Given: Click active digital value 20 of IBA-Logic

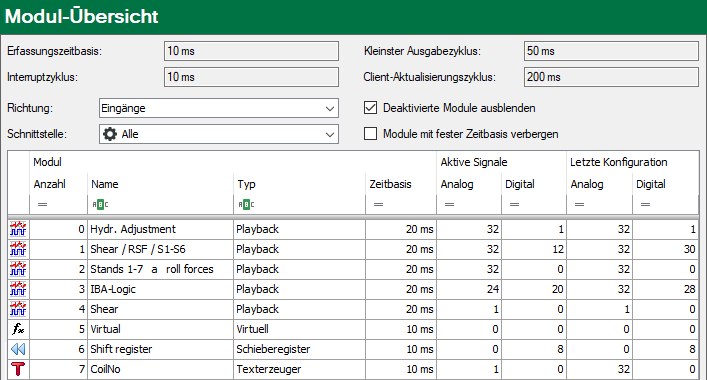Looking at the screenshot, I should pos(534,289).
